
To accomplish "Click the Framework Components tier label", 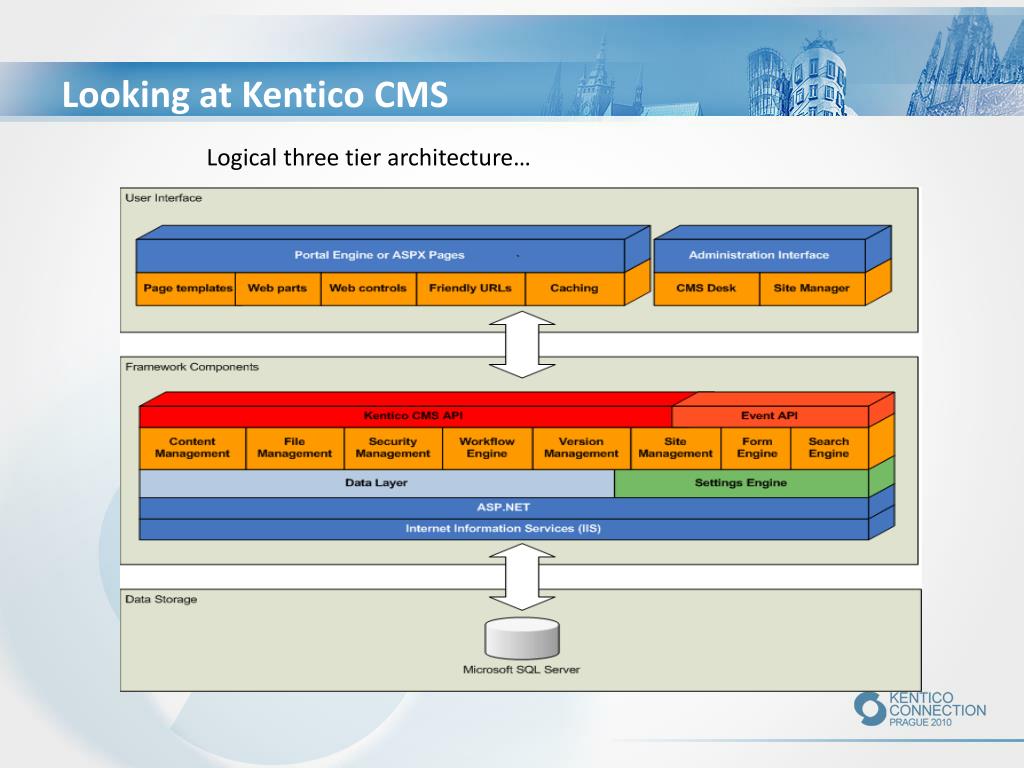I will coord(192,367).
